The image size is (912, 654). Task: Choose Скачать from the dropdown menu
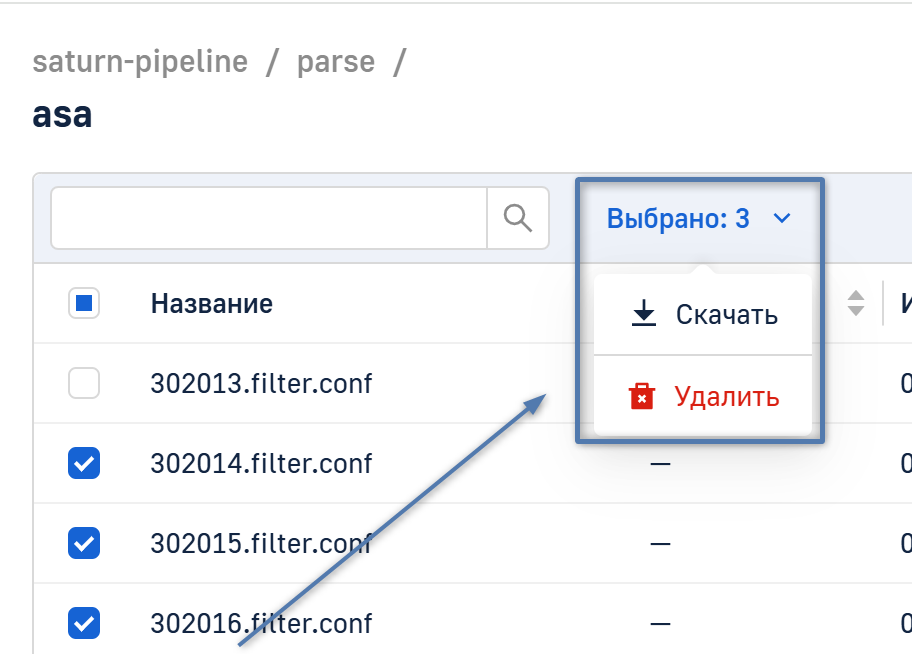pos(726,315)
